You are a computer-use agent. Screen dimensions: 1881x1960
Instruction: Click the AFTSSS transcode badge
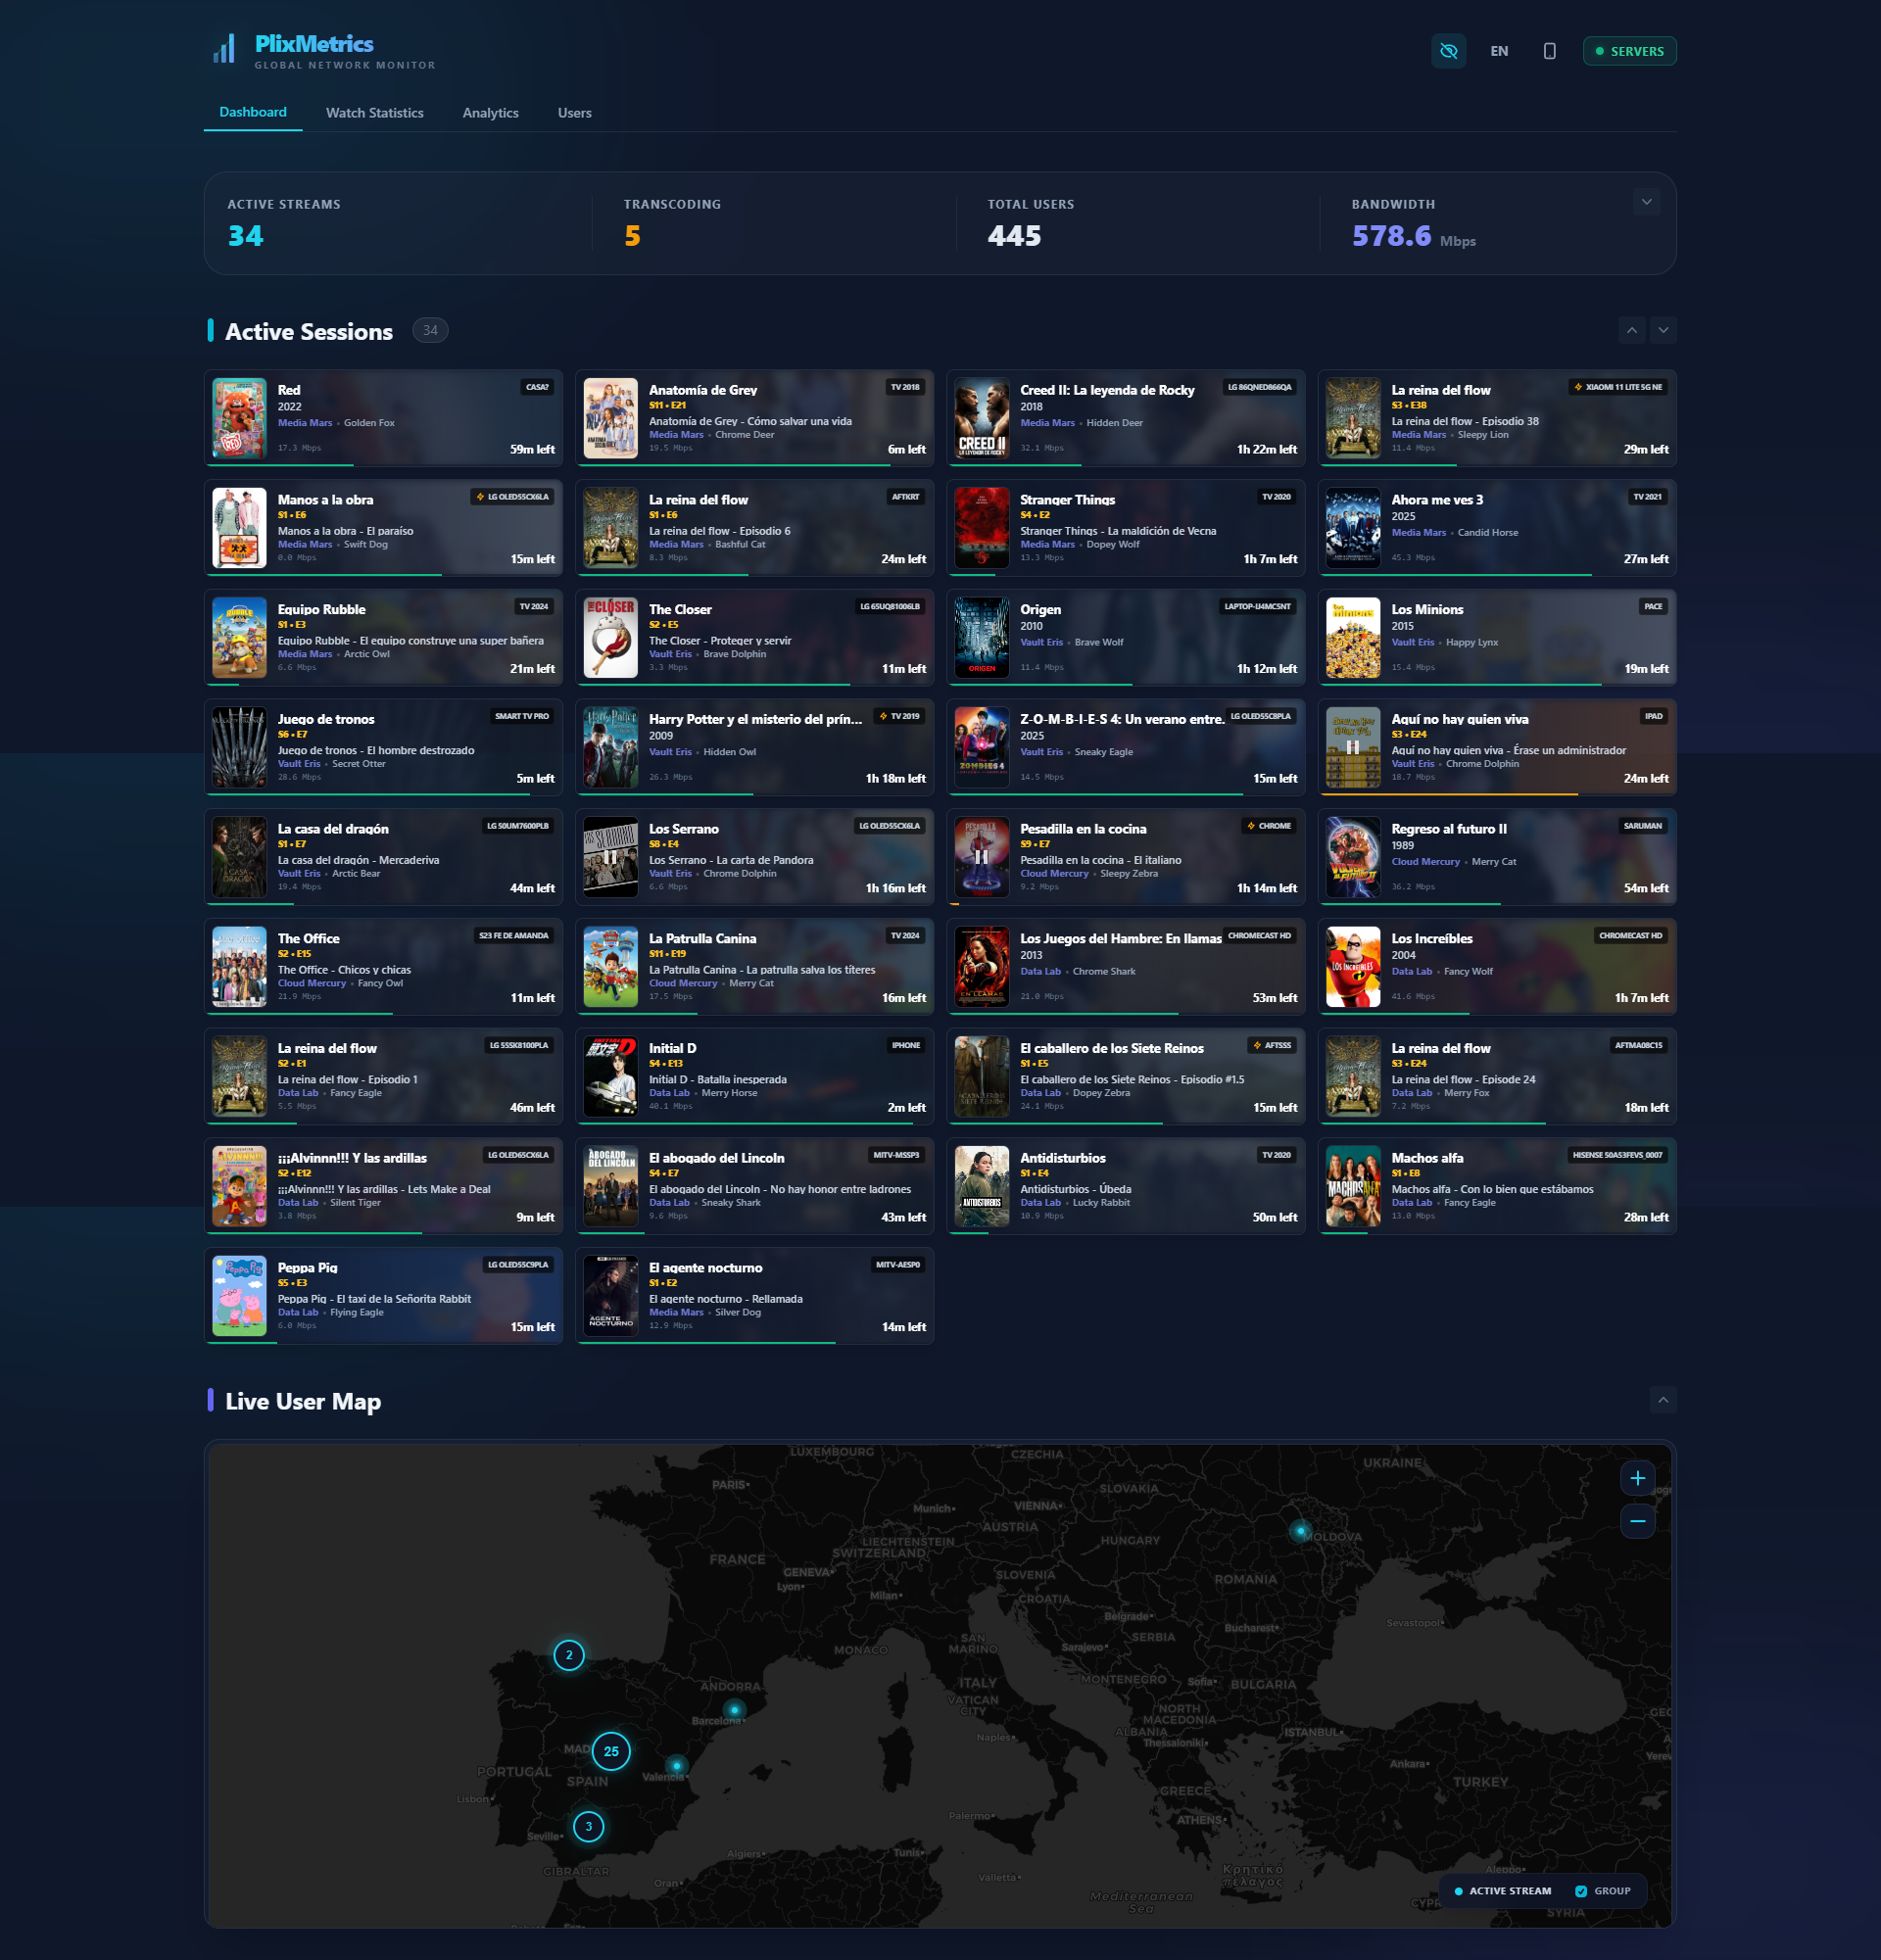(x=1272, y=1045)
